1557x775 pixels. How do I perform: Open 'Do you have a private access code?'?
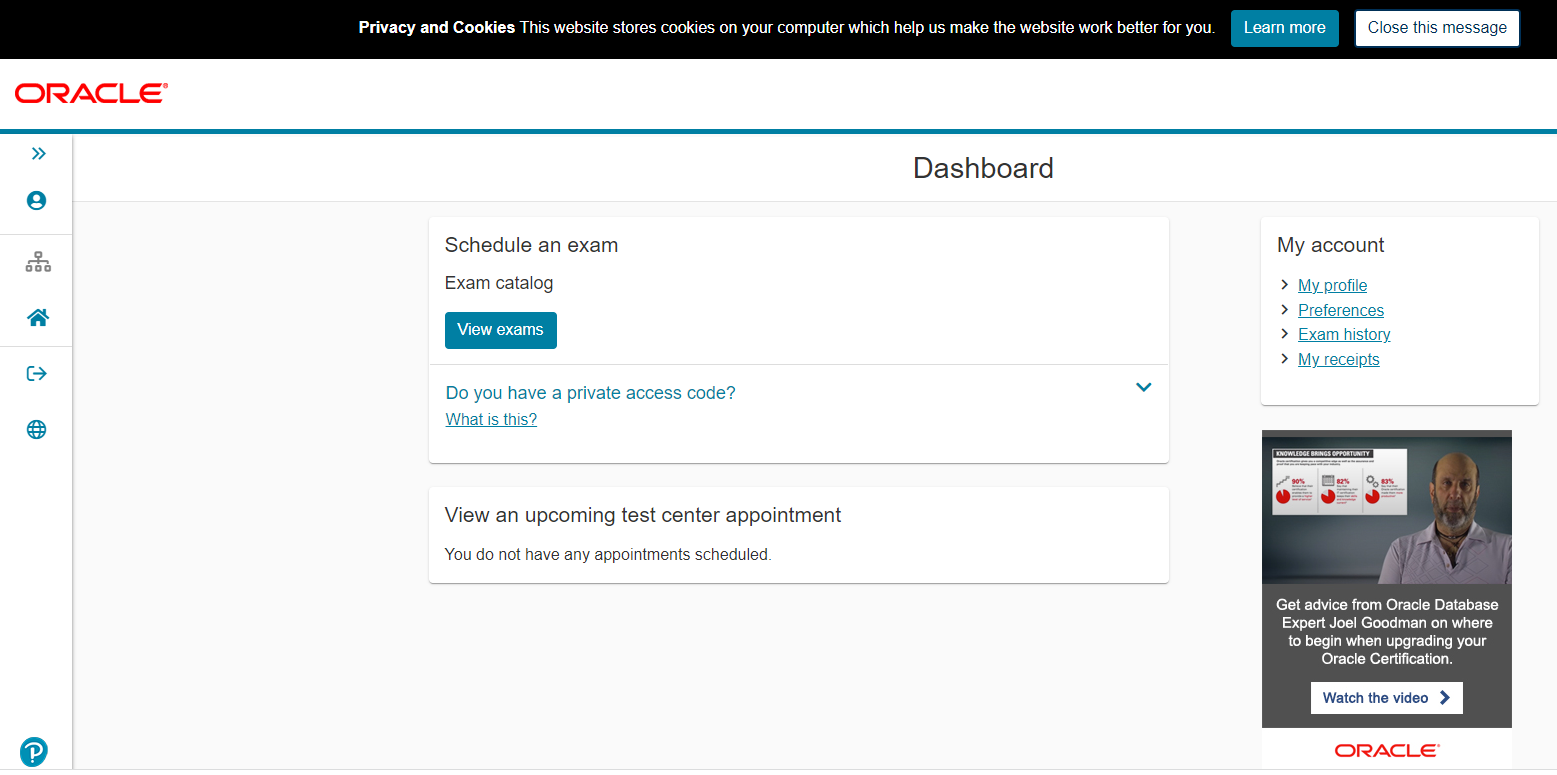tap(590, 393)
